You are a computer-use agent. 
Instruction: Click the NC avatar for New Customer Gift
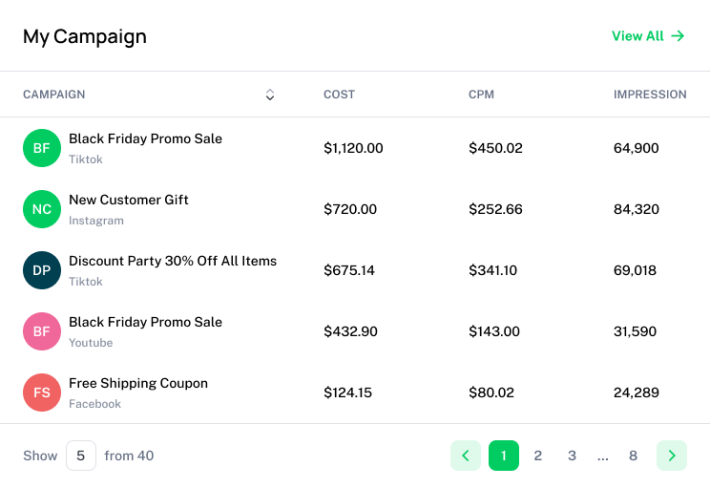(x=42, y=209)
